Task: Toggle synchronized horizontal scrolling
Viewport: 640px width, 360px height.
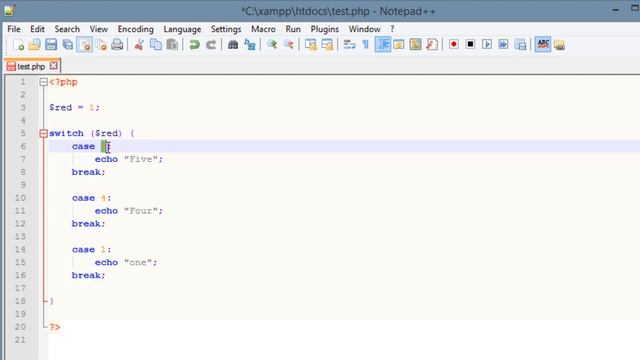Action: coord(327,44)
